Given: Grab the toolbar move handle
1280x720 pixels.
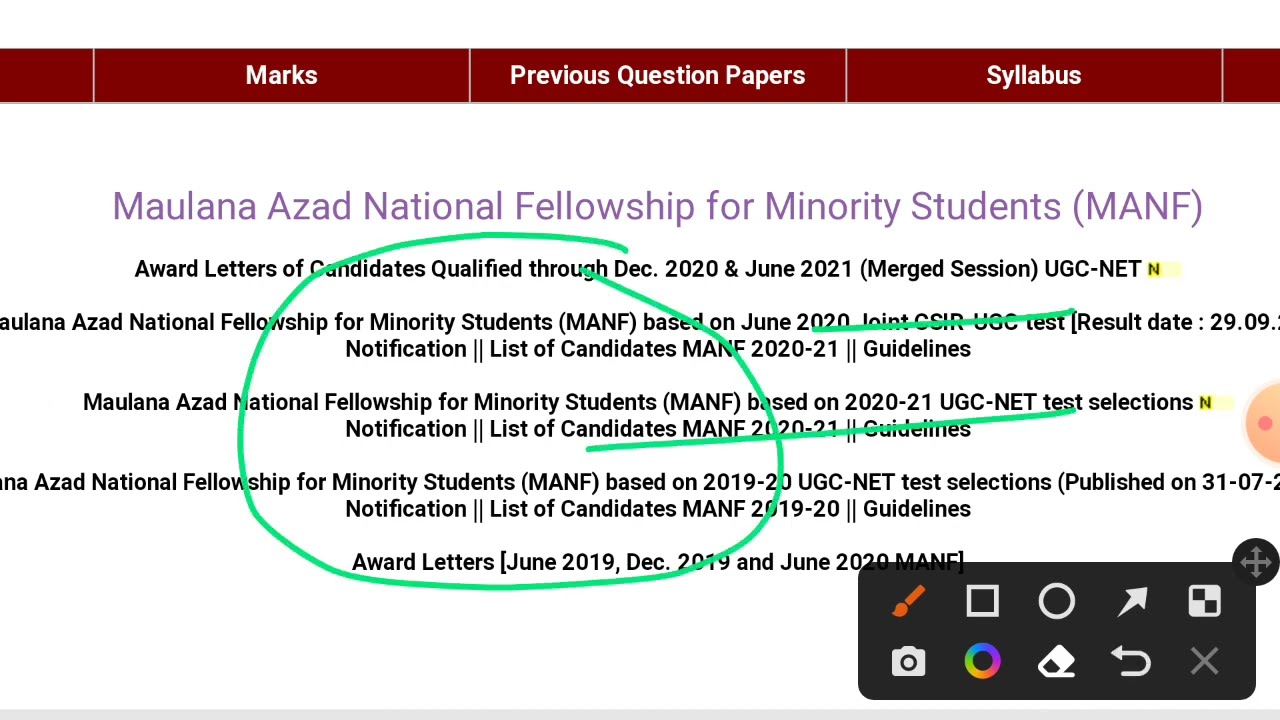Looking at the screenshot, I should pos(1256,562).
